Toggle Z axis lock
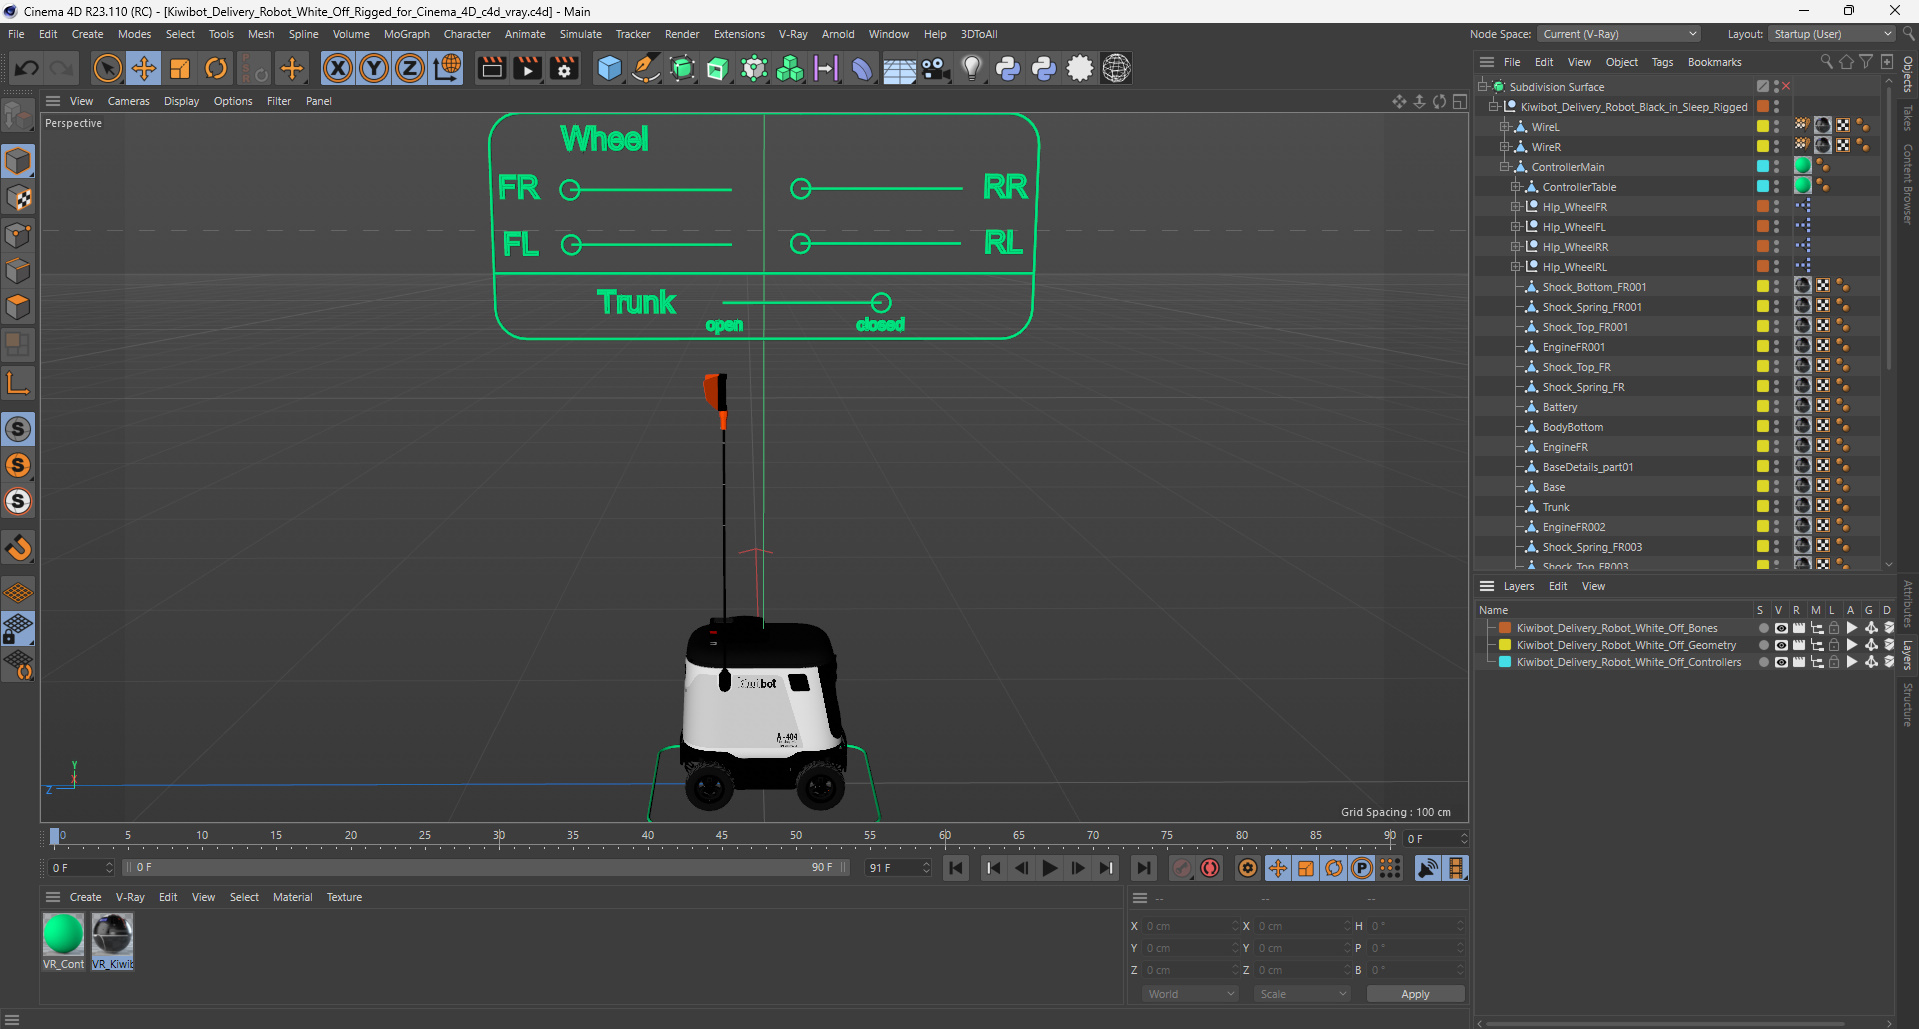The image size is (1919, 1029). point(410,68)
